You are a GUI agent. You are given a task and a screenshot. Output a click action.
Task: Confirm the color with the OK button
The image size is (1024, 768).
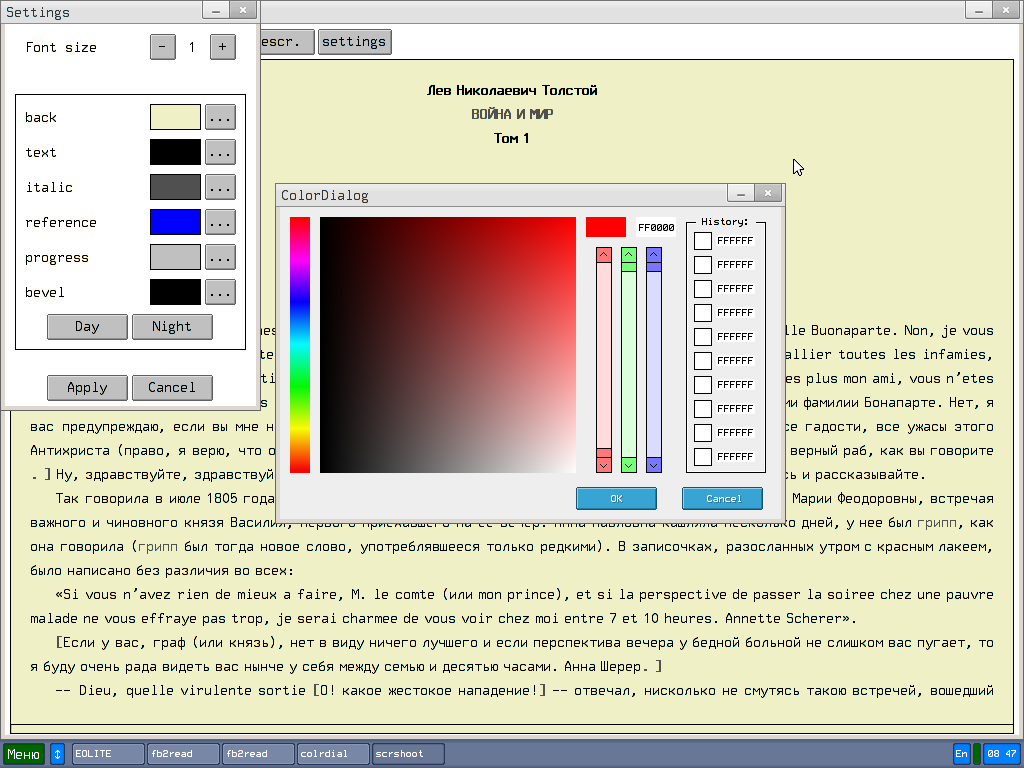click(616, 498)
